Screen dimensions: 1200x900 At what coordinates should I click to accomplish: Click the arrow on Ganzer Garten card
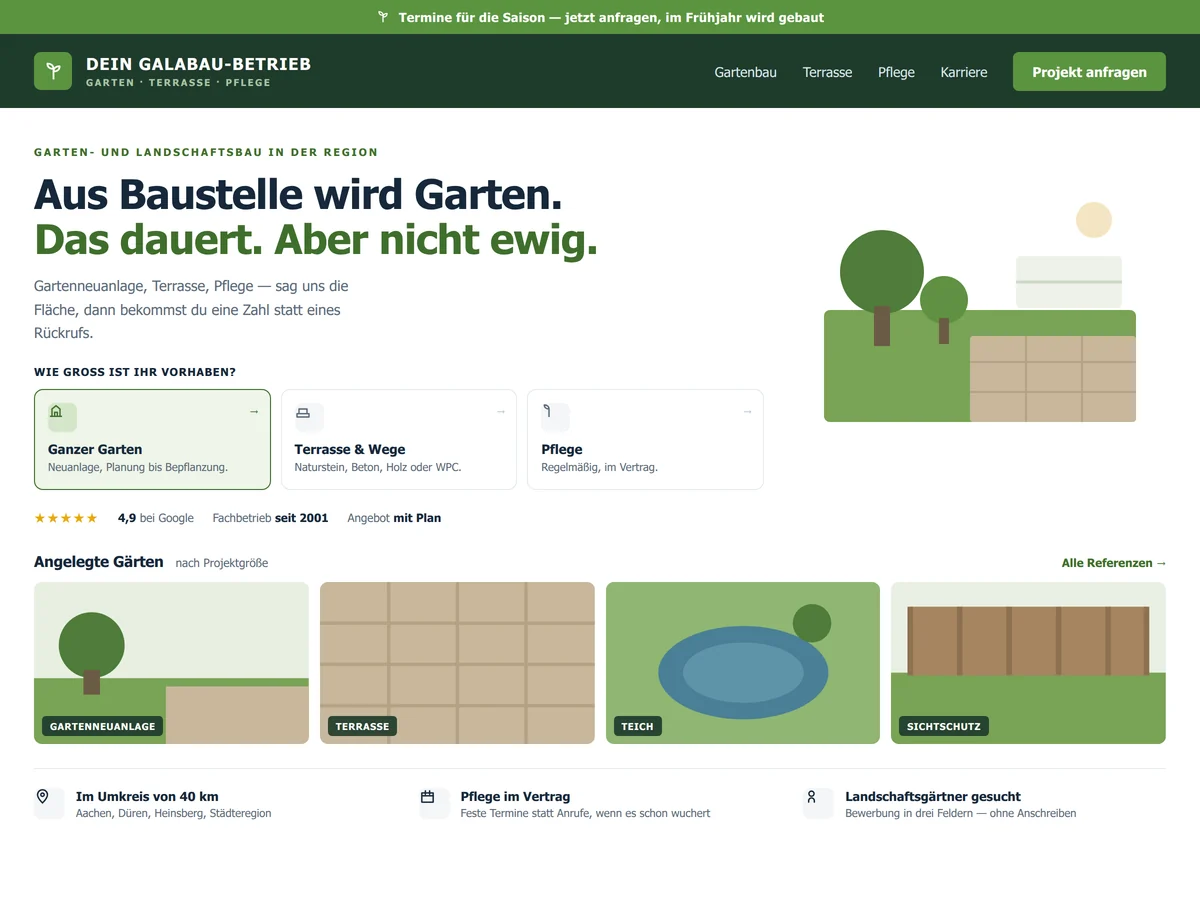(x=254, y=411)
